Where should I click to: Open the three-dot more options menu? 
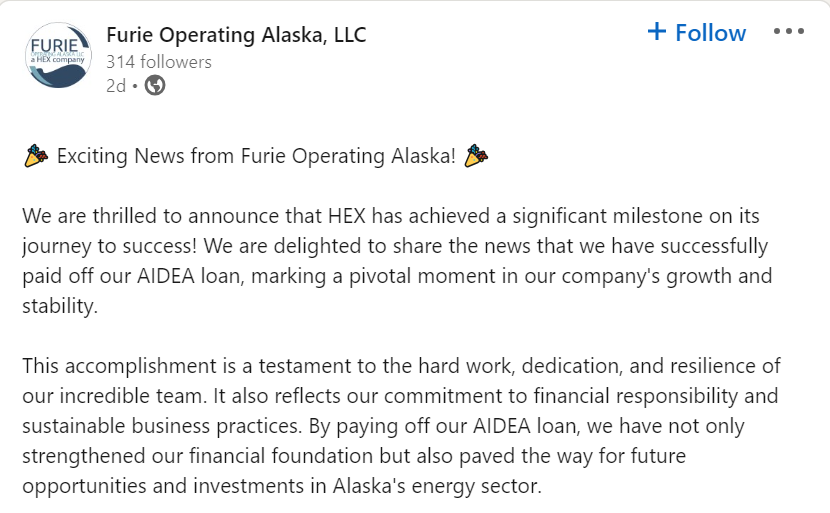tap(789, 32)
